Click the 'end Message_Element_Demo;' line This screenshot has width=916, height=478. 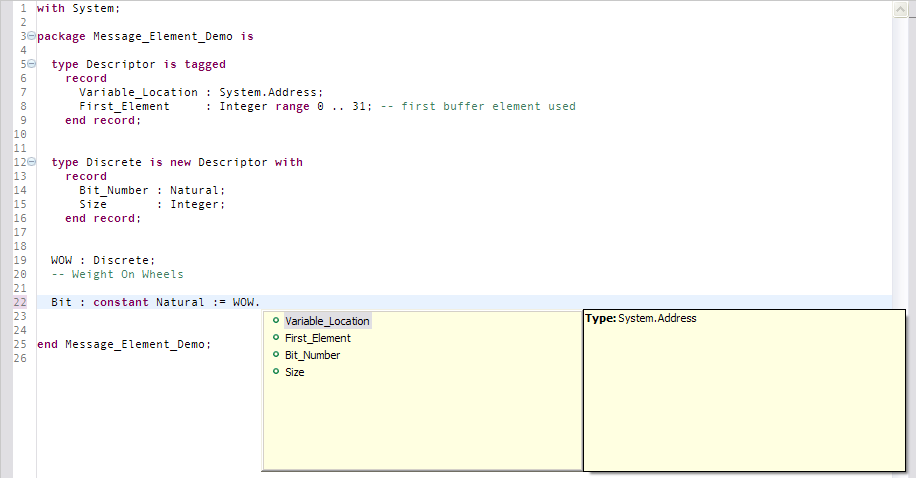pos(124,344)
